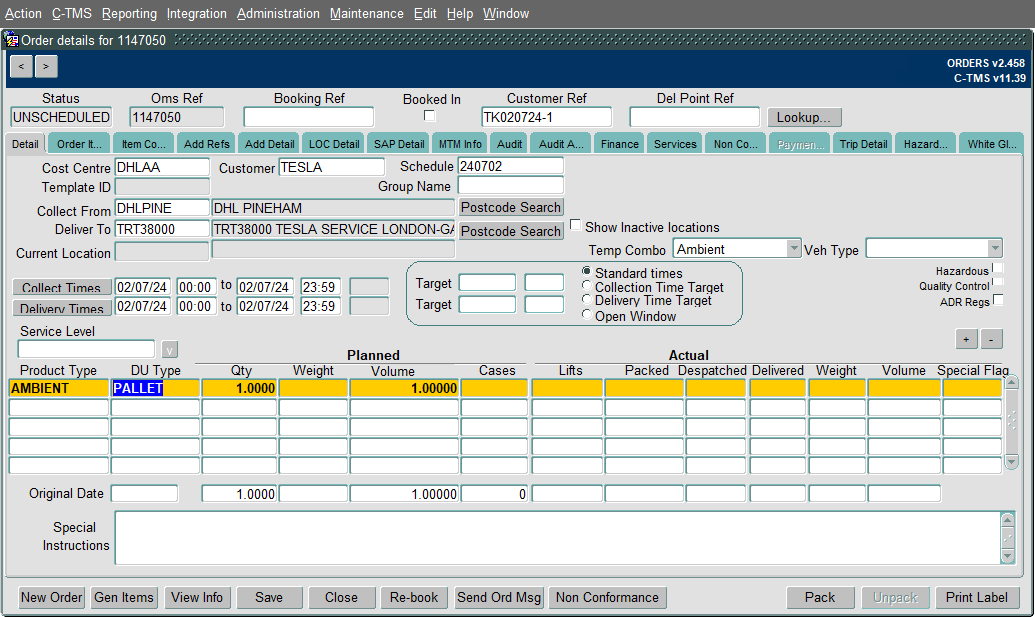The height and width of the screenshot is (617, 1035).
Task: Open the Veh Type dropdown
Action: 995,249
